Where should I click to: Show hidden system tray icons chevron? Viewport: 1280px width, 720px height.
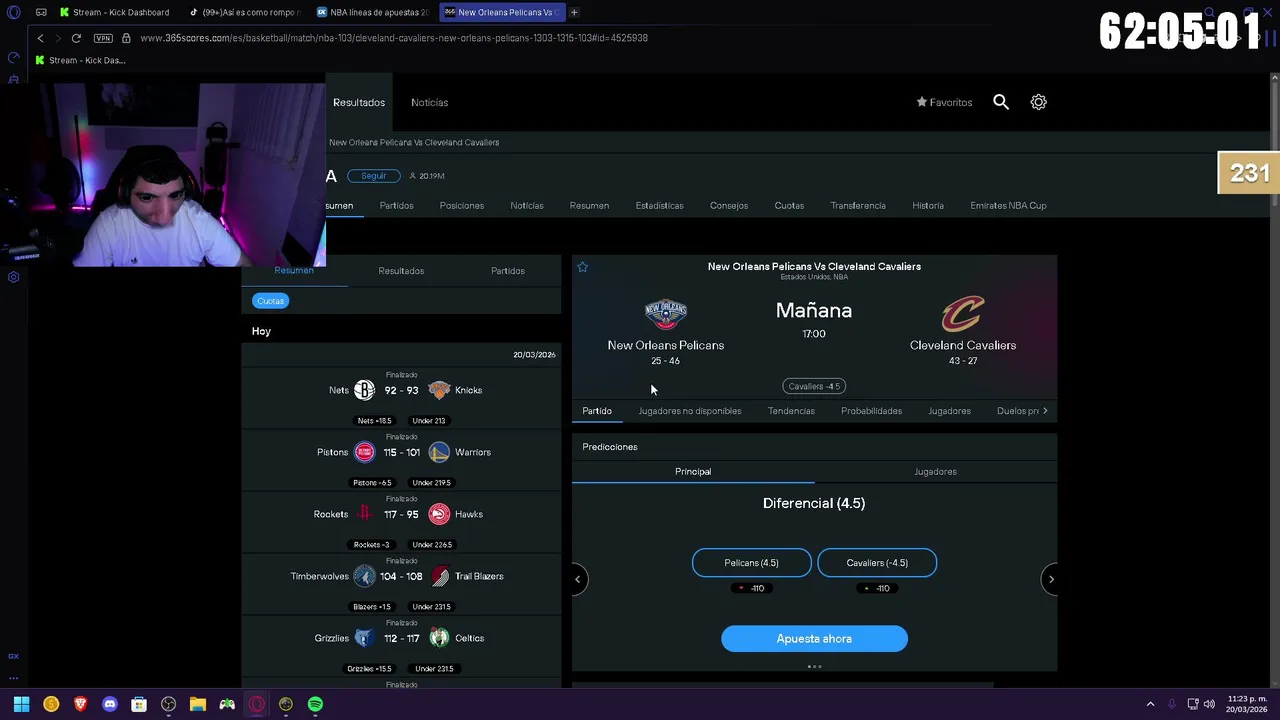pyautogui.click(x=1150, y=704)
